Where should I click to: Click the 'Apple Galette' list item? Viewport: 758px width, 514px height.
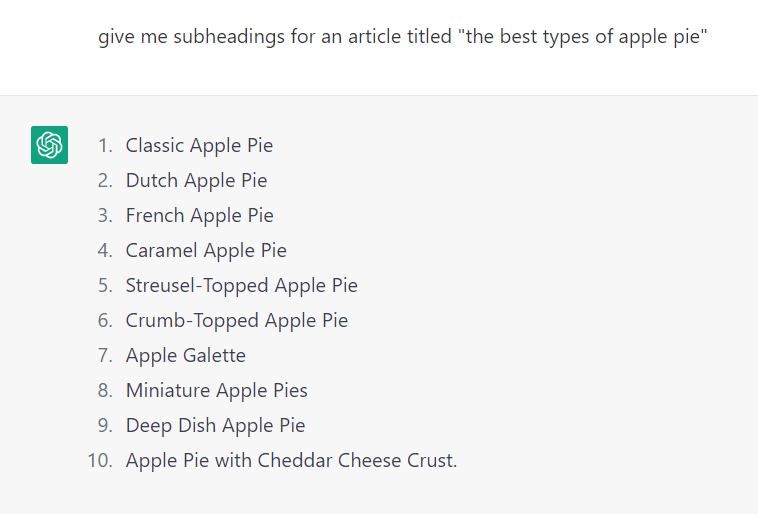tap(186, 355)
